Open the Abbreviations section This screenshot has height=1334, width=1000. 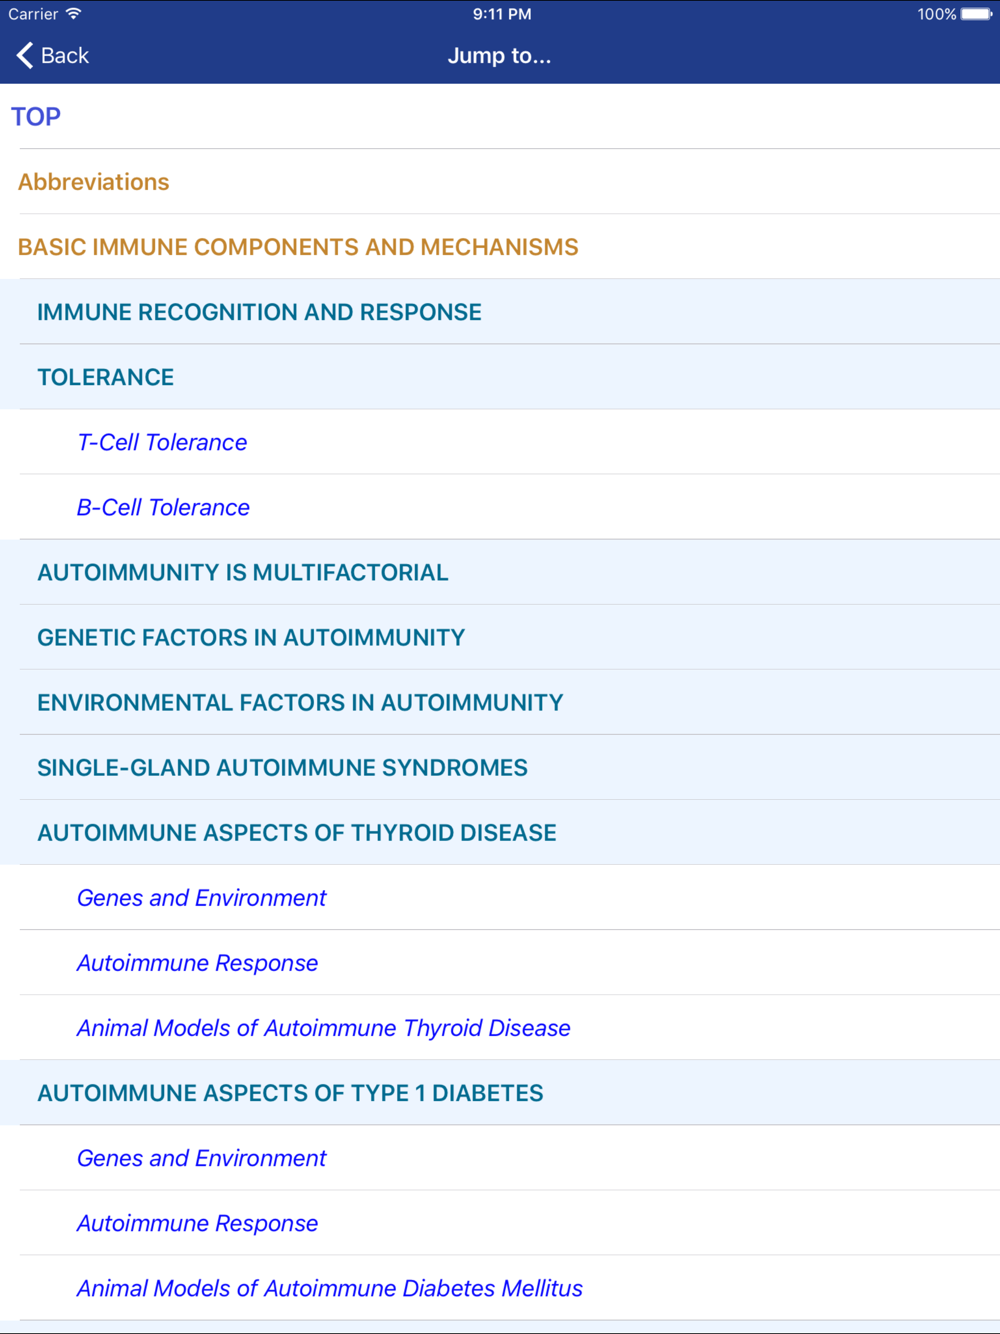coord(500,181)
